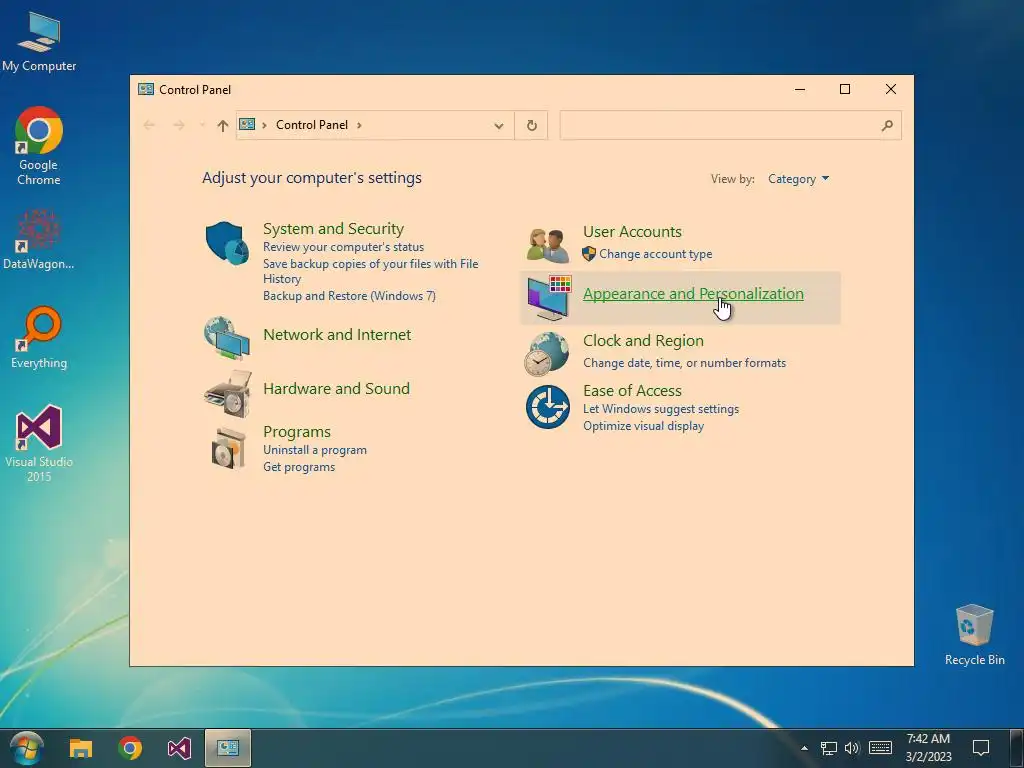Open the clock showing 7:42 AM
1024x768 pixels.
[x=928, y=748]
